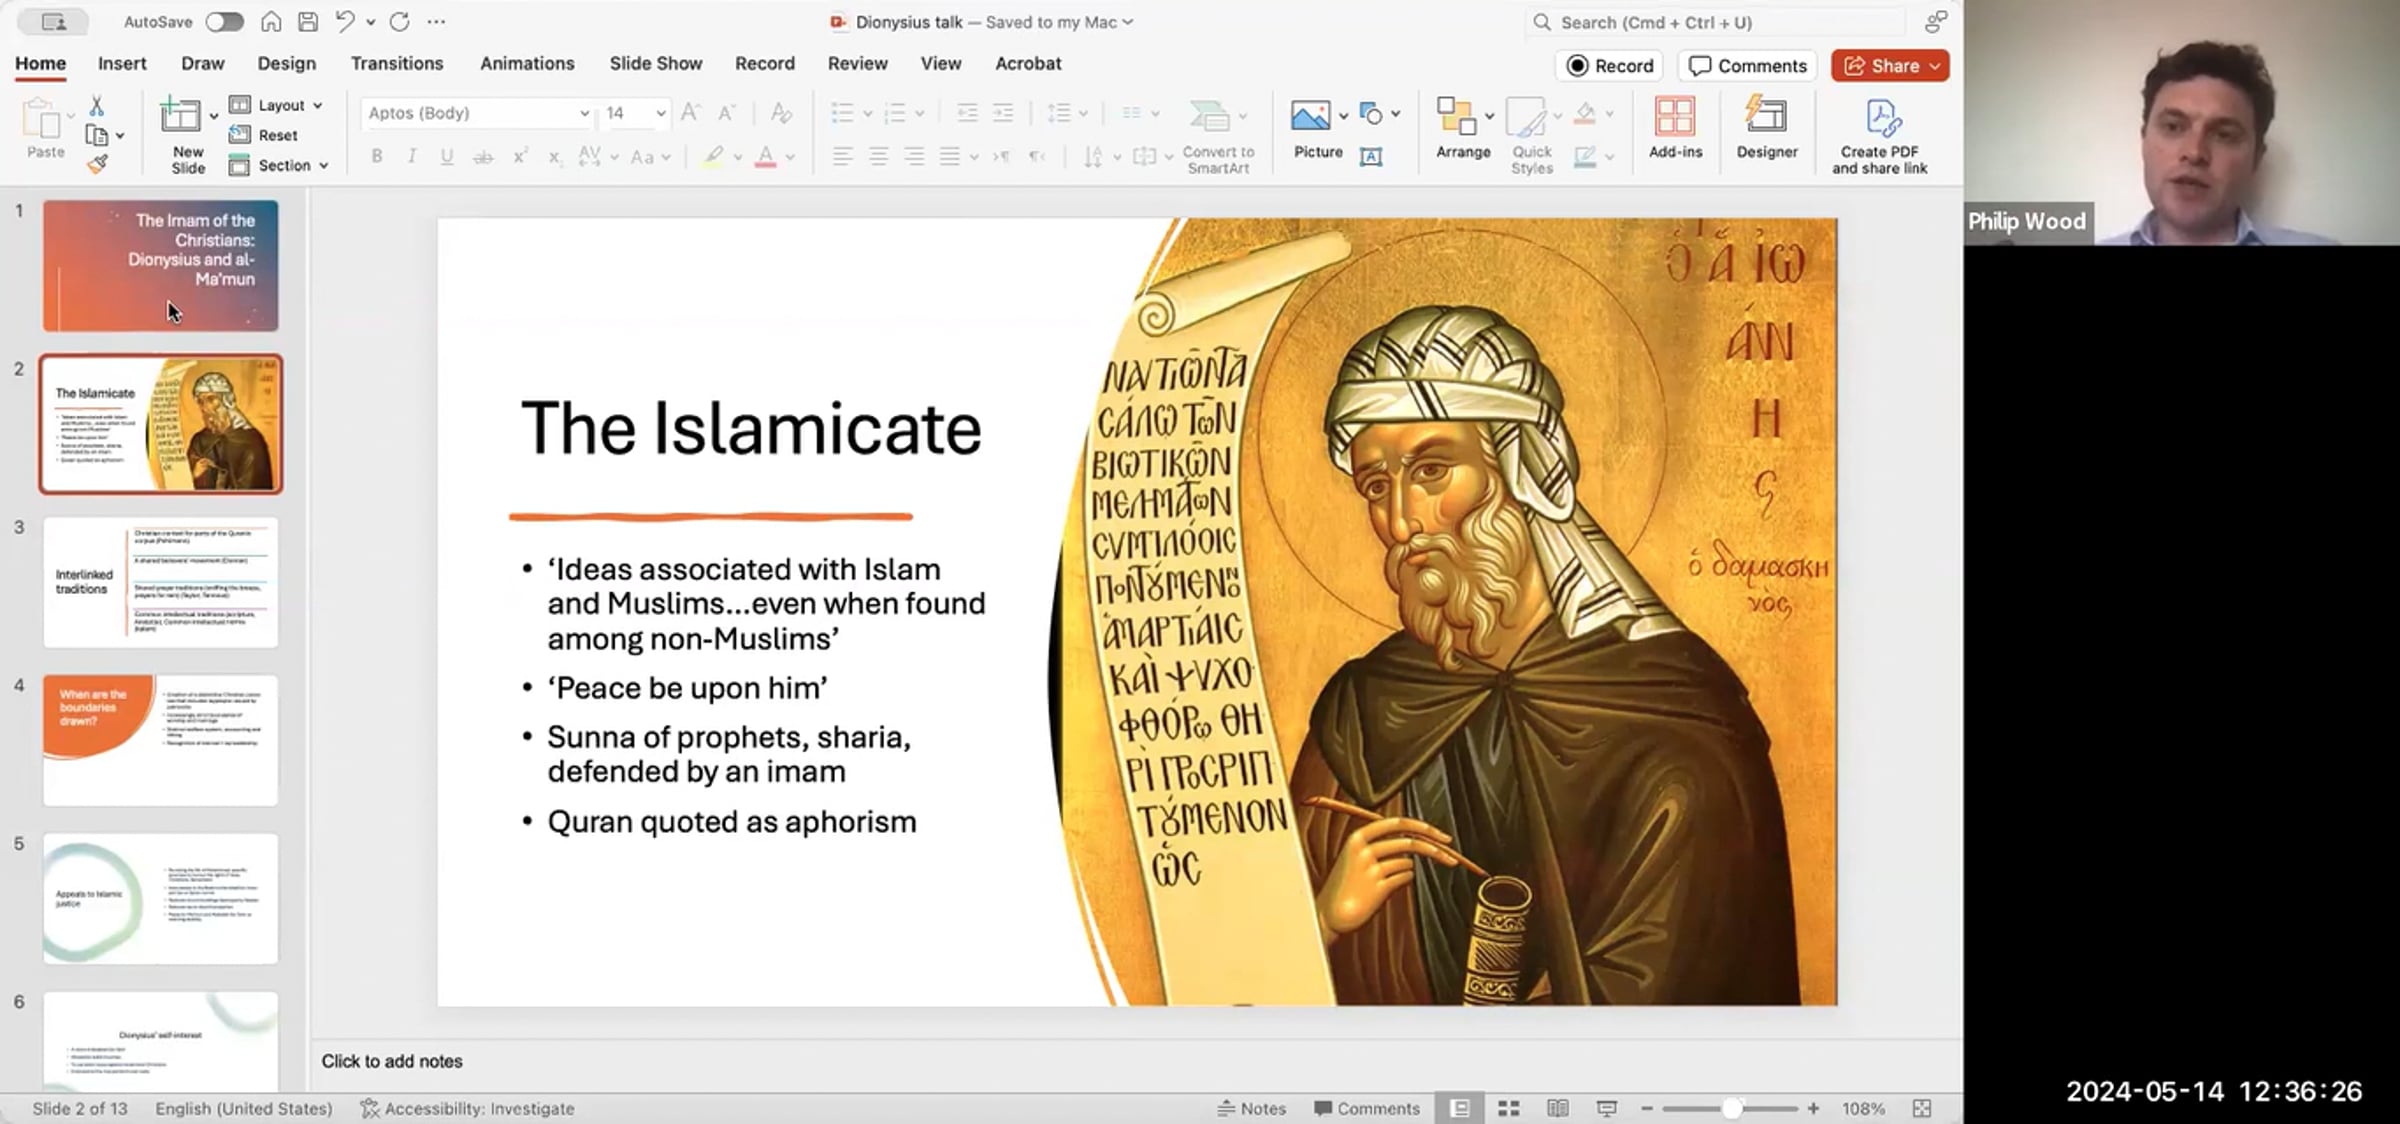Expand the Section dropdown
This screenshot has width=2400, height=1124.
click(x=324, y=165)
